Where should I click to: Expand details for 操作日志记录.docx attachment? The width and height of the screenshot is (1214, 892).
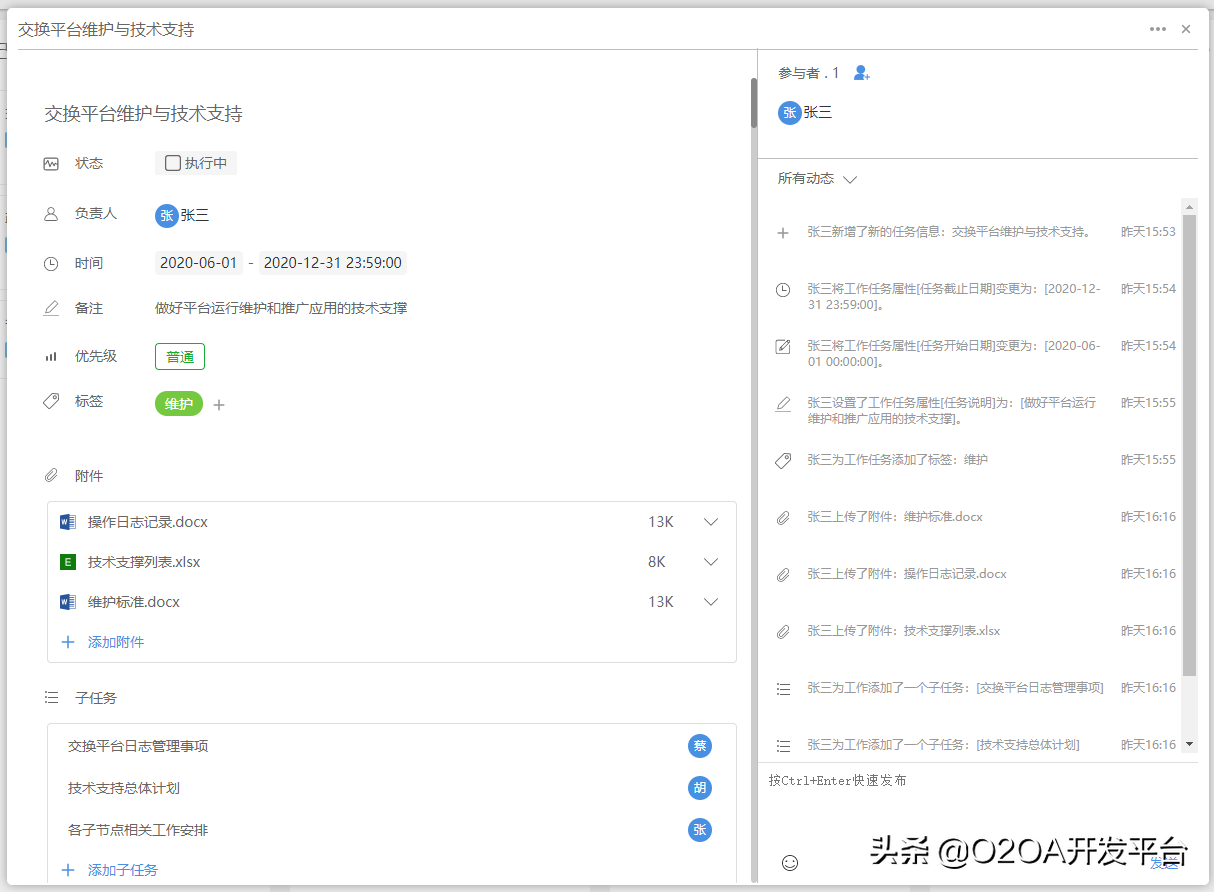click(x=710, y=521)
